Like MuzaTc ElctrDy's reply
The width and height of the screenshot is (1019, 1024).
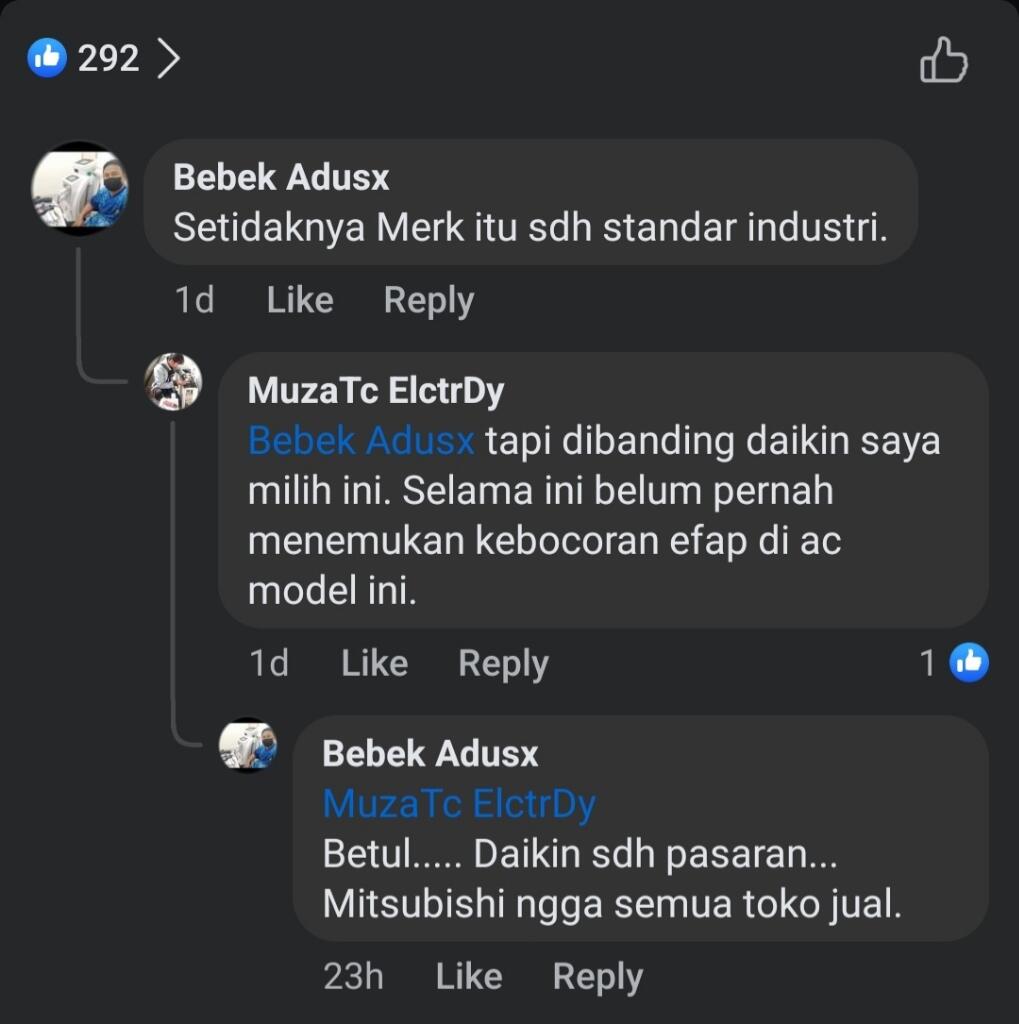[x=373, y=662]
